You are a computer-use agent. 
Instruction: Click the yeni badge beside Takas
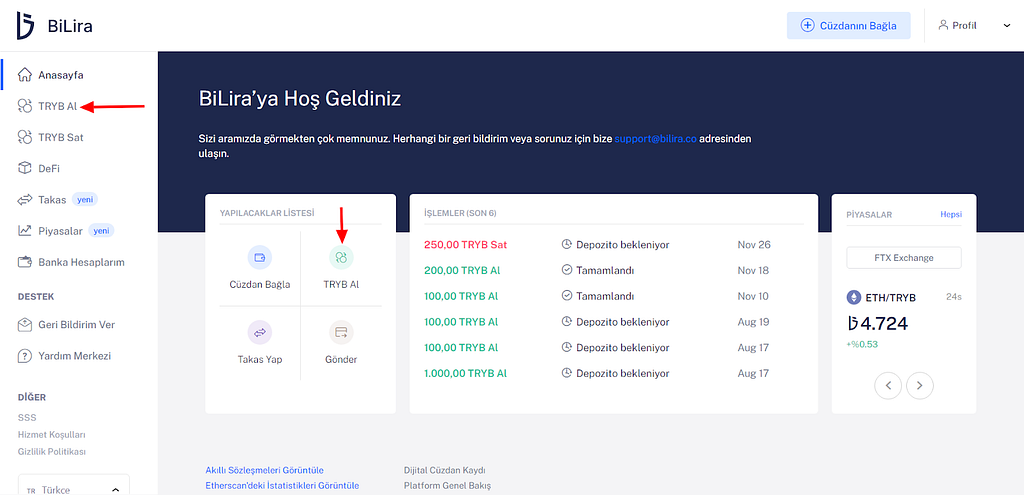click(85, 200)
